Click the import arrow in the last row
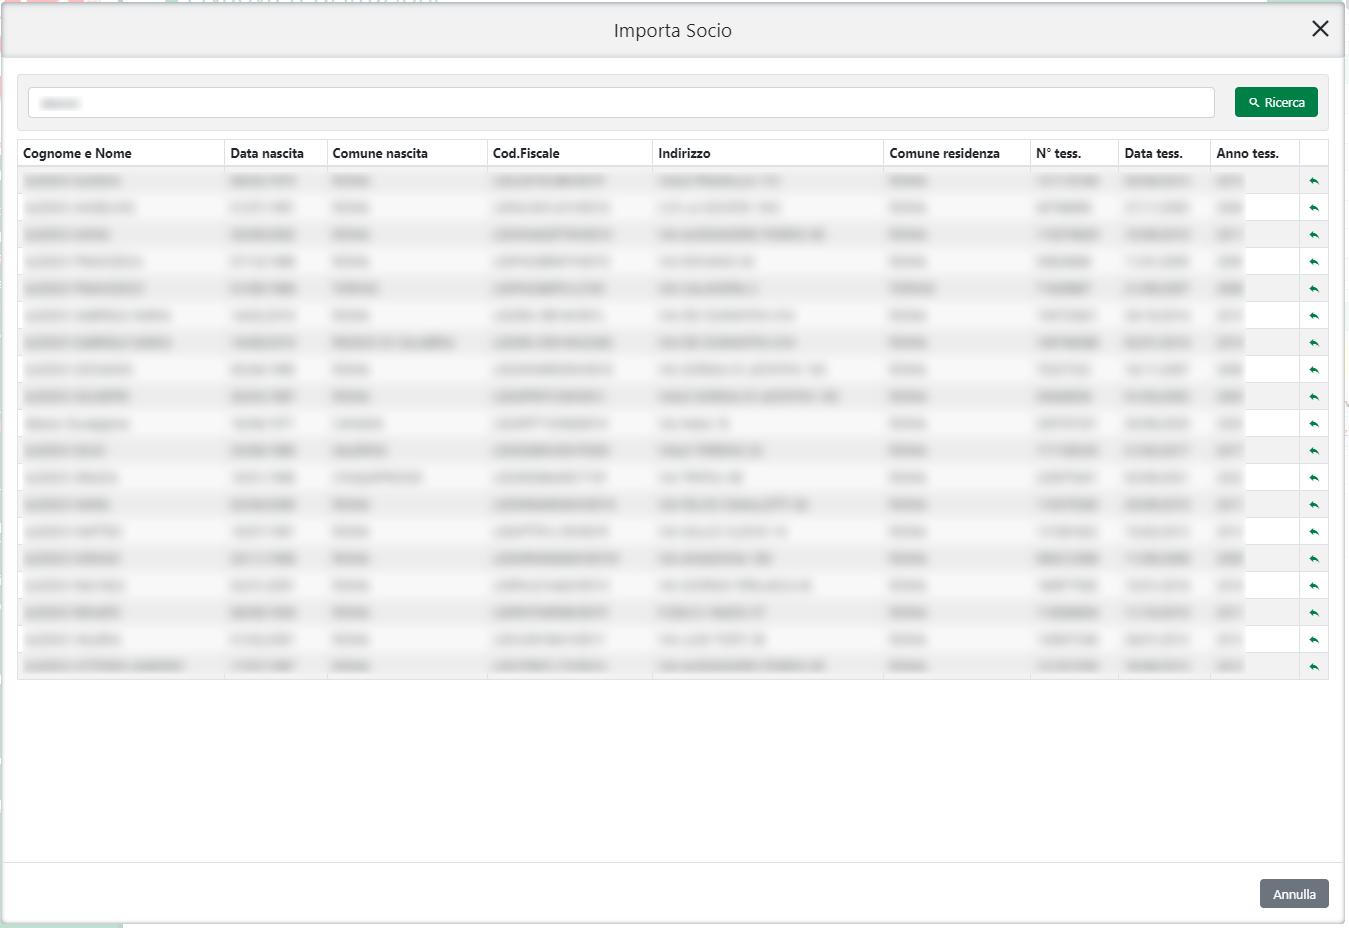Viewport: 1349px width, 928px height. (x=1313, y=666)
